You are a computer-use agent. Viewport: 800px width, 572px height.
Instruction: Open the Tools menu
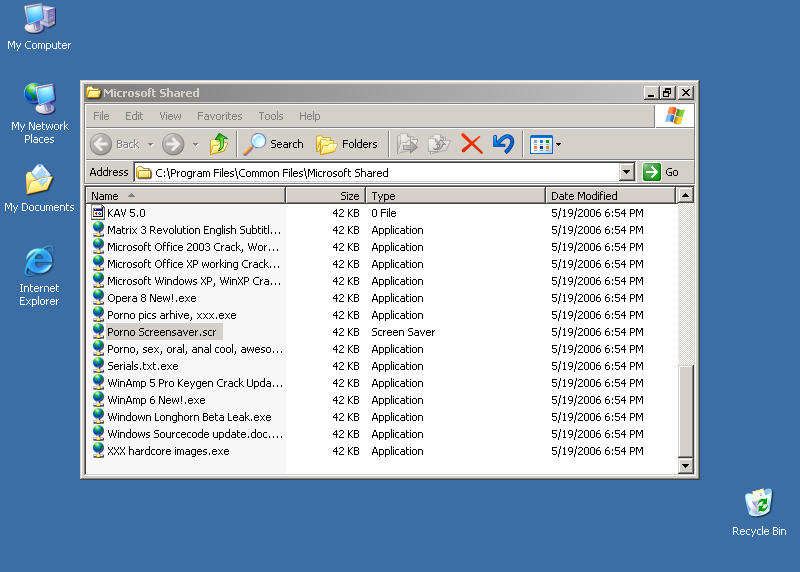tap(270, 116)
